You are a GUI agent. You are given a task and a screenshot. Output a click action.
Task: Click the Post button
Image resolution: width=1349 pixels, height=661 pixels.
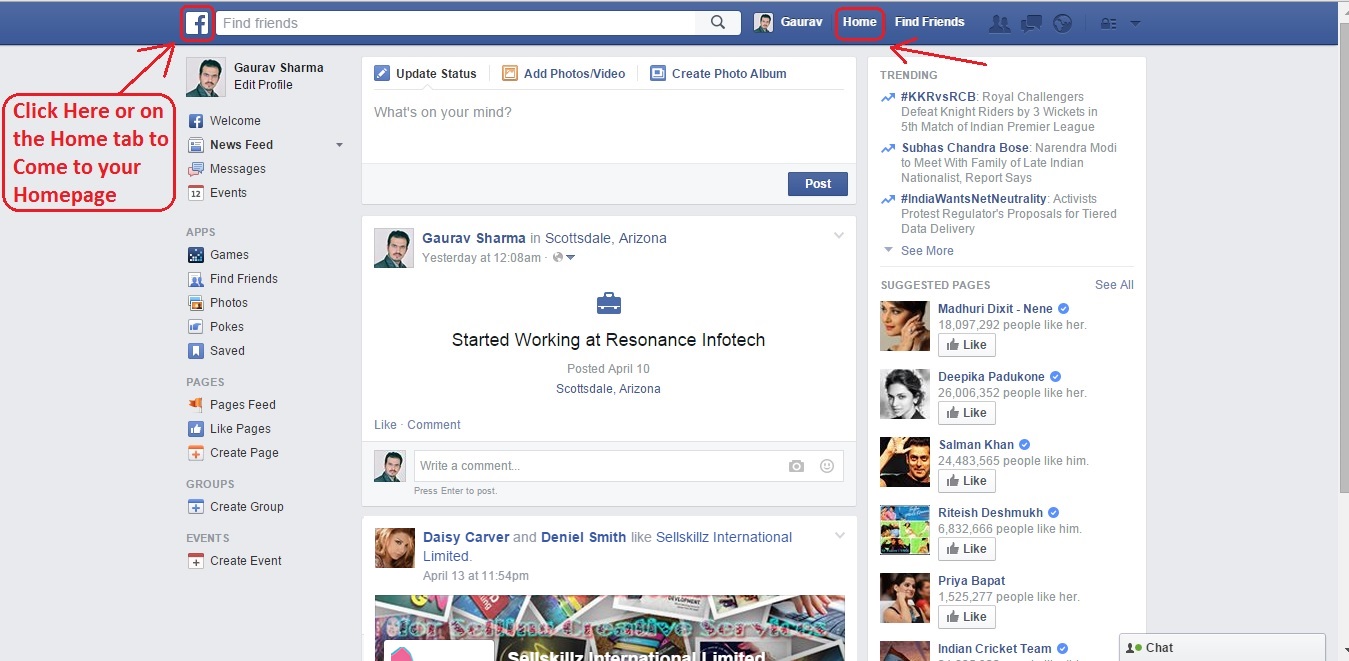[x=818, y=184]
